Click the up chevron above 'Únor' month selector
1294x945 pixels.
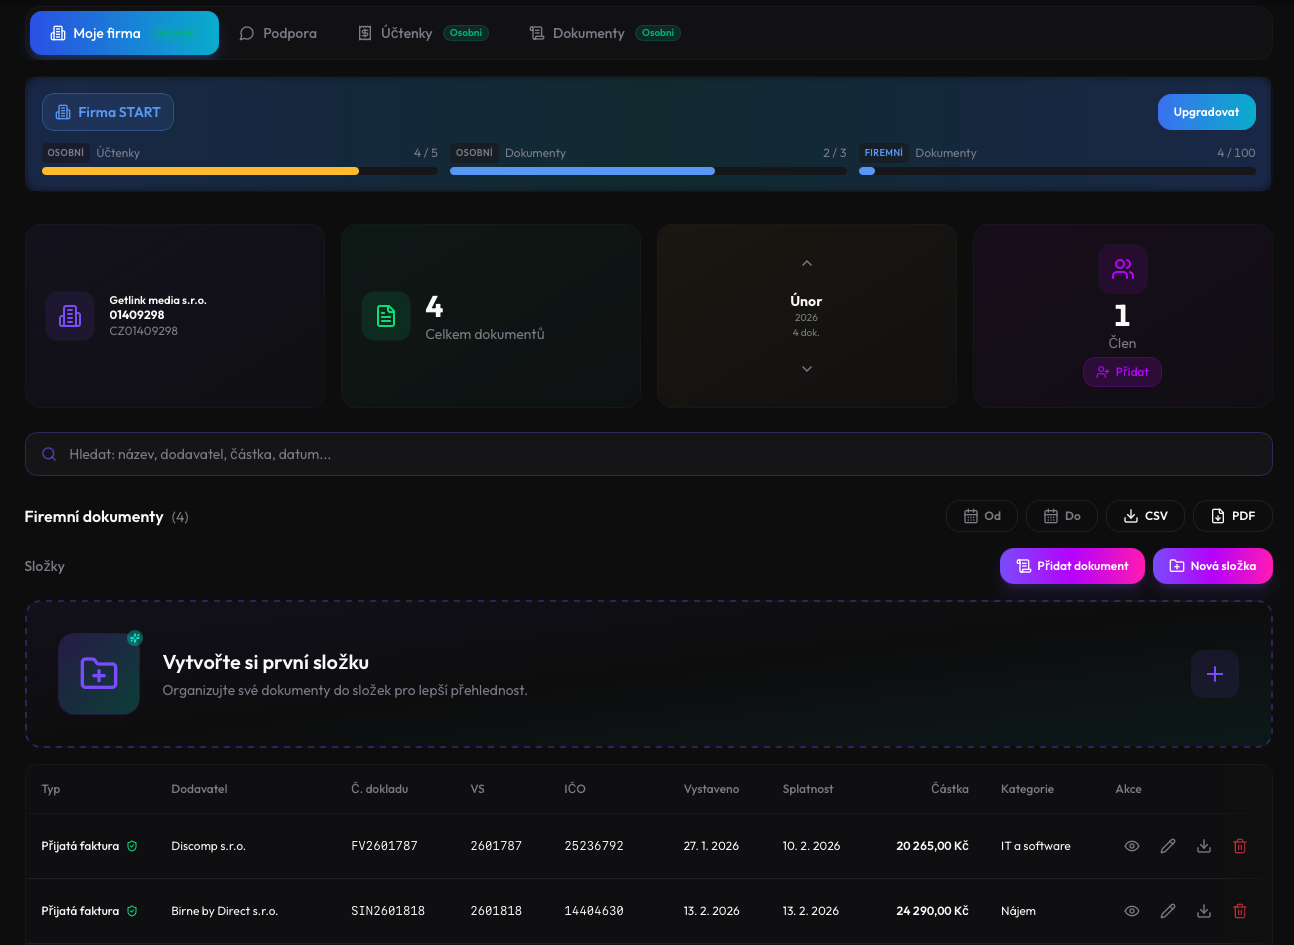[806, 263]
